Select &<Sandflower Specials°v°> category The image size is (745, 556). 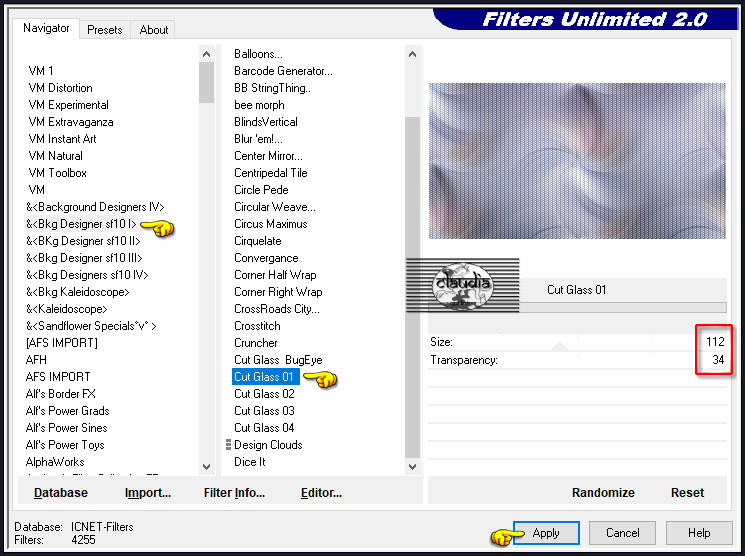coord(91,326)
